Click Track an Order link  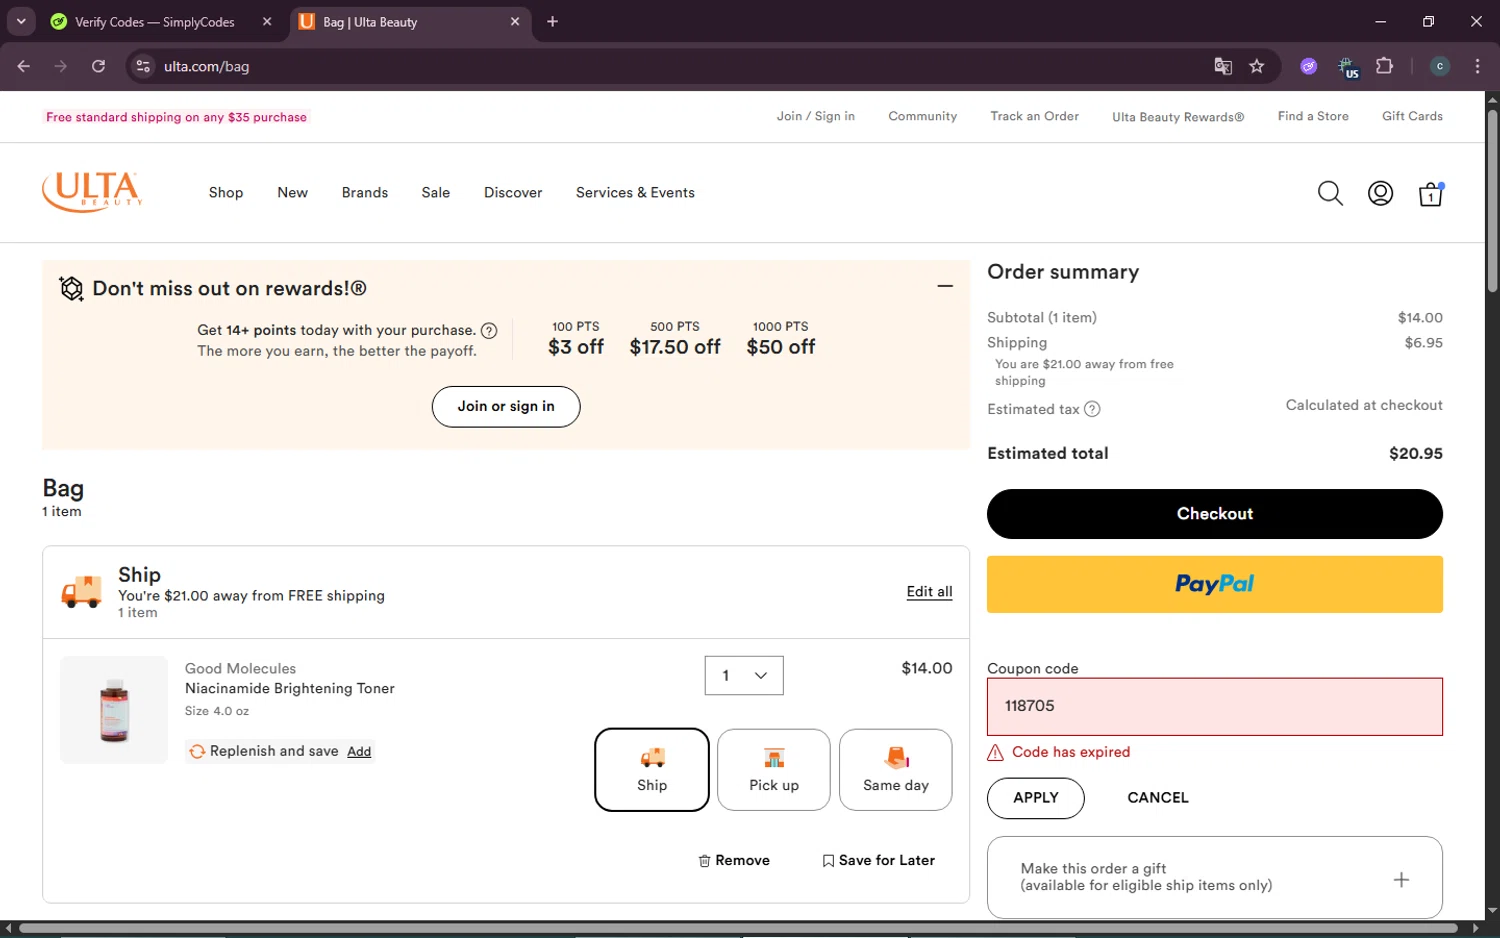pyautogui.click(x=1035, y=116)
